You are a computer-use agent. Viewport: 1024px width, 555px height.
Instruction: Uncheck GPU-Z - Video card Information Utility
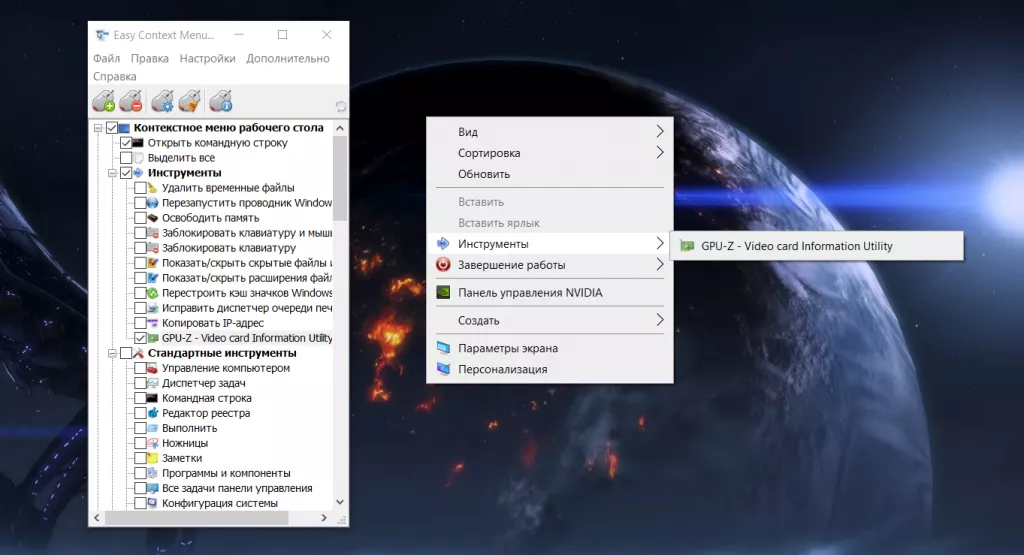click(140, 338)
